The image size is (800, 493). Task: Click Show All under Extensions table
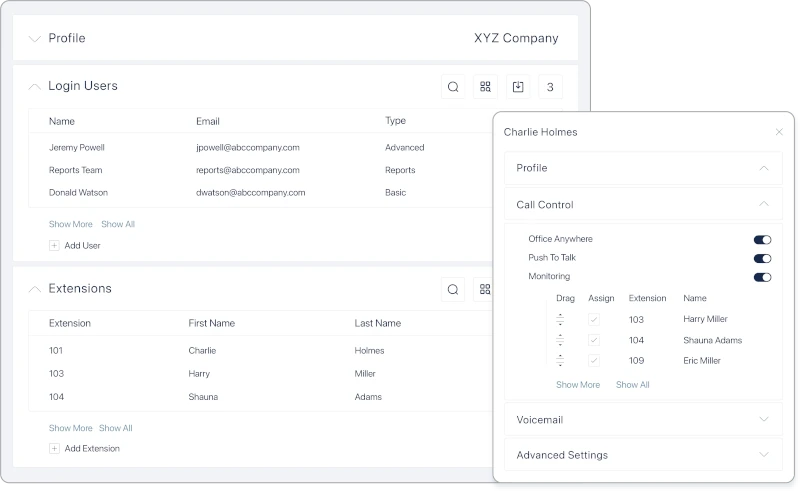coord(116,428)
